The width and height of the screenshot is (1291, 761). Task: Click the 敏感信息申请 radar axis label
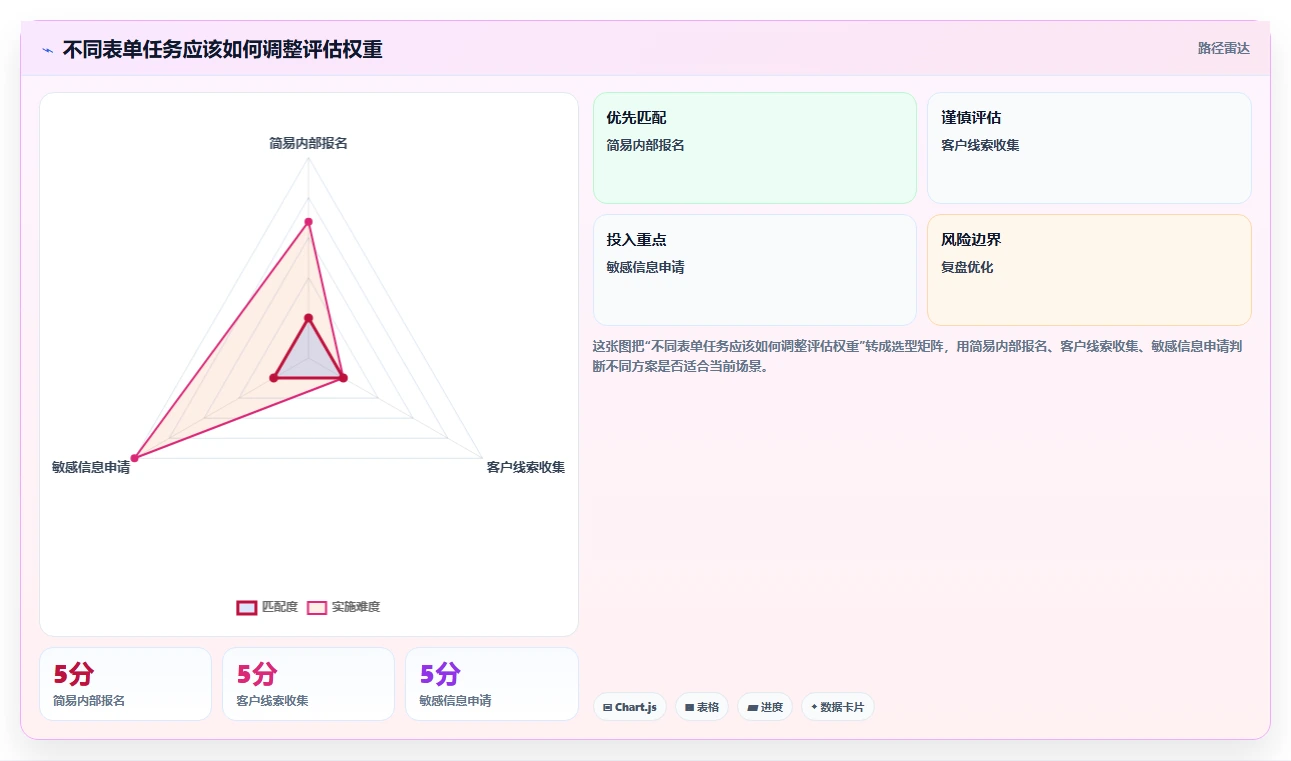(91, 467)
